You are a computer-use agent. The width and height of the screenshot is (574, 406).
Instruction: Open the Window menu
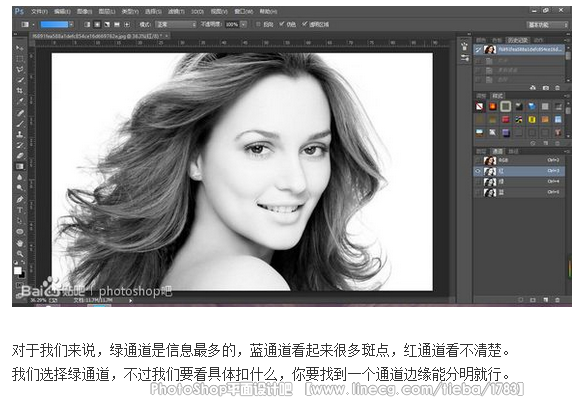coord(243,11)
